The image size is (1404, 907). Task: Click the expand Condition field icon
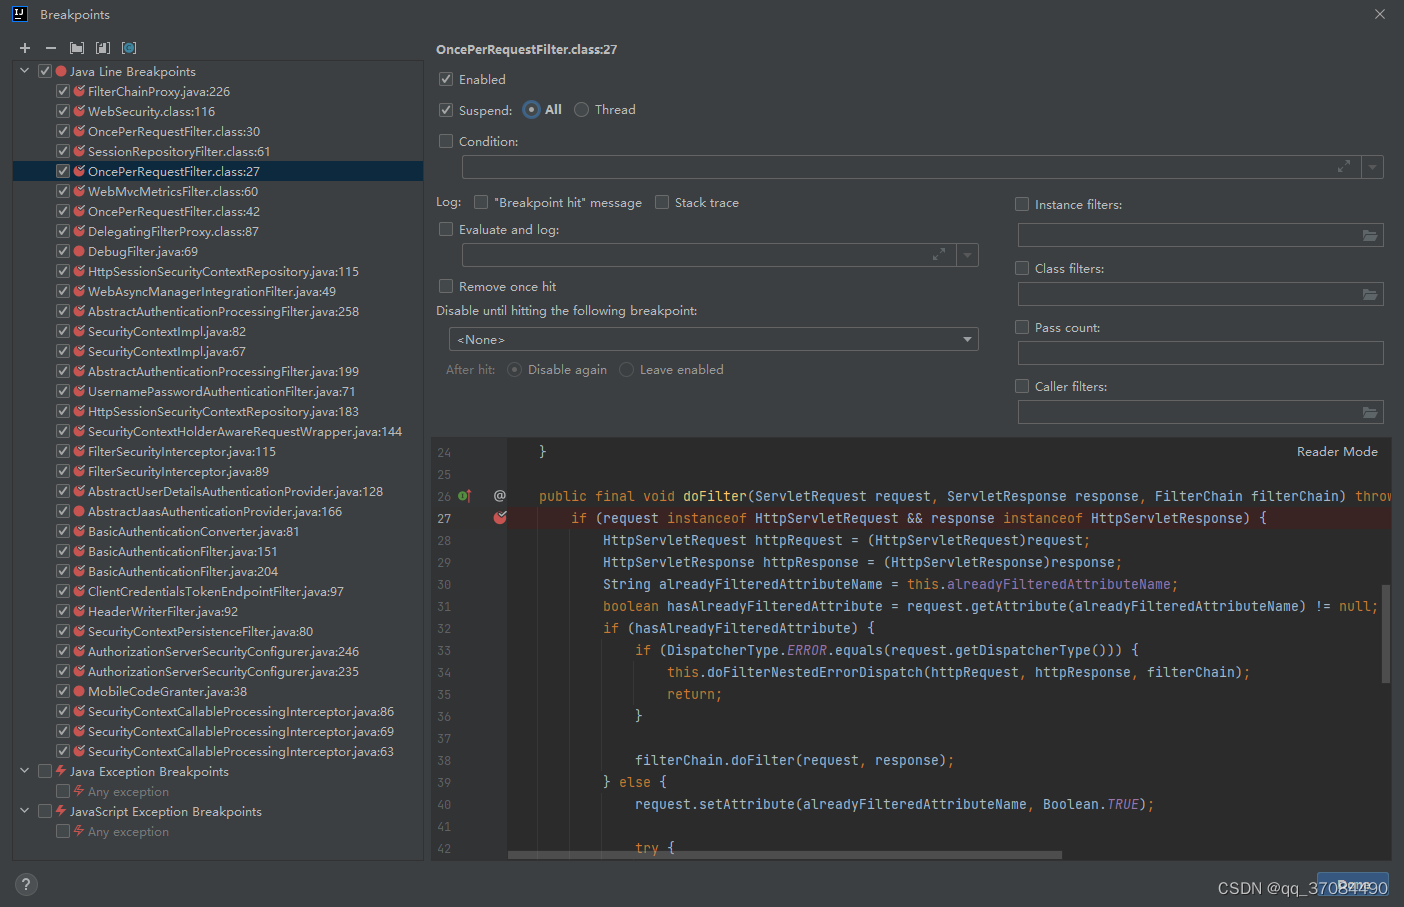1344,167
